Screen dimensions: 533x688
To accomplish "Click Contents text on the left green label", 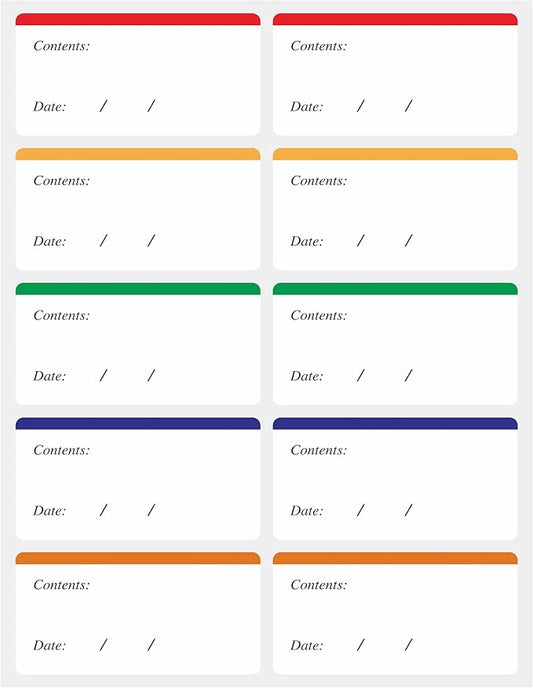I will (x=61, y=315).
